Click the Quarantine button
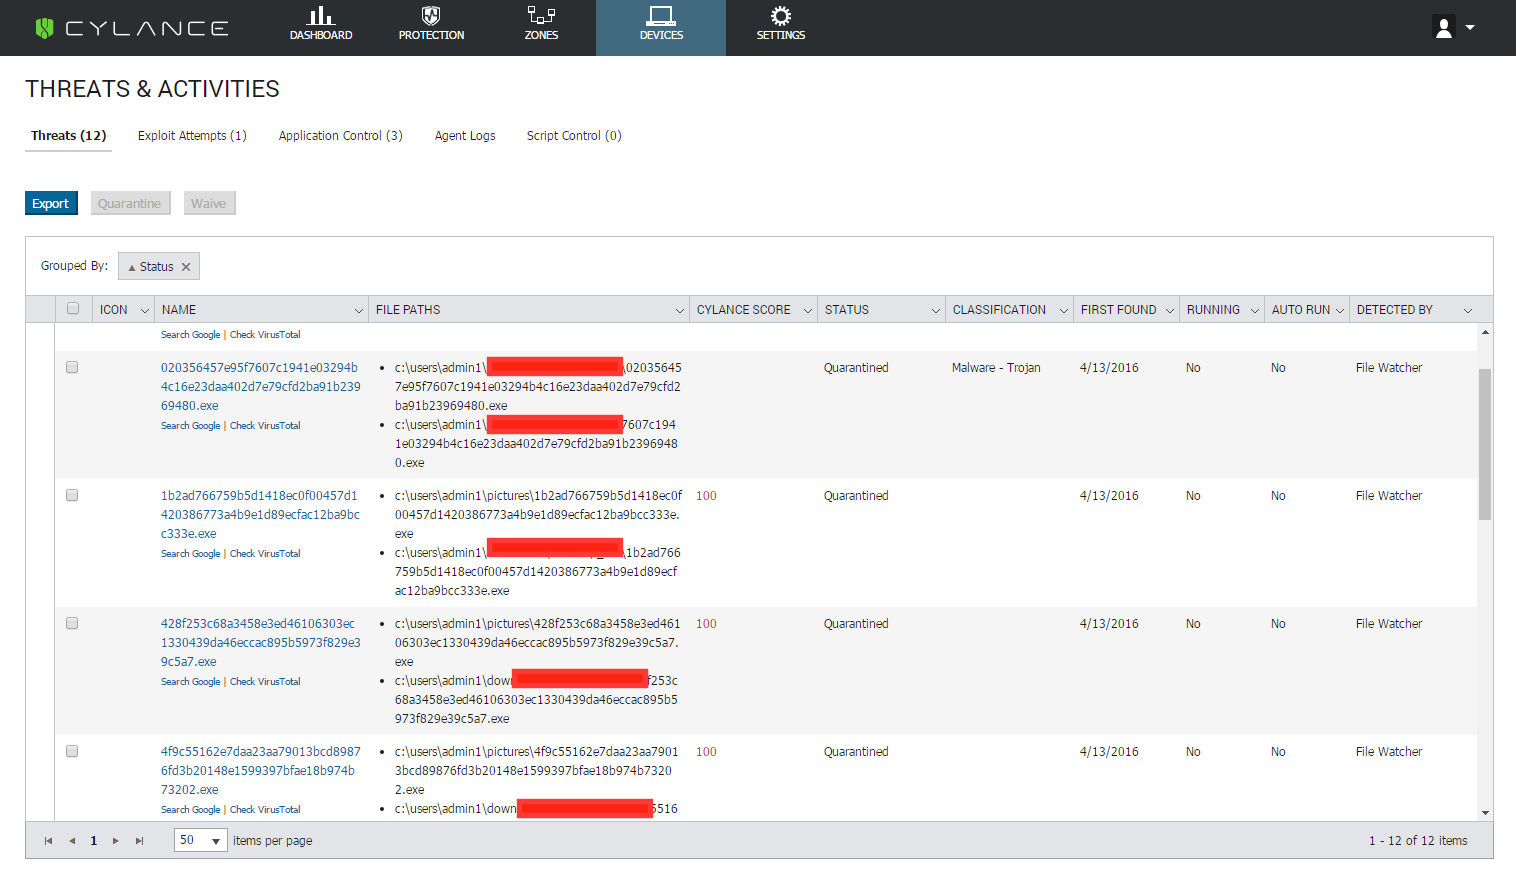 (130, 203)
